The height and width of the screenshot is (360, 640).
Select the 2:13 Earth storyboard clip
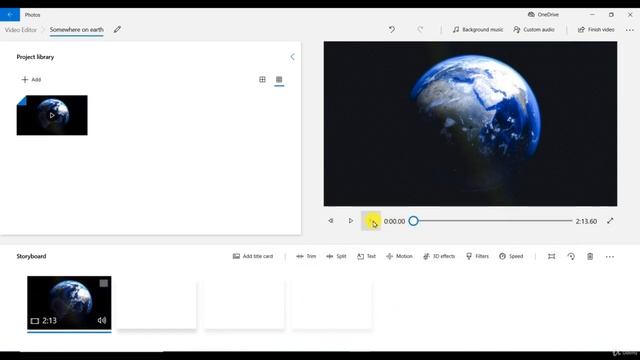(69, 302)
